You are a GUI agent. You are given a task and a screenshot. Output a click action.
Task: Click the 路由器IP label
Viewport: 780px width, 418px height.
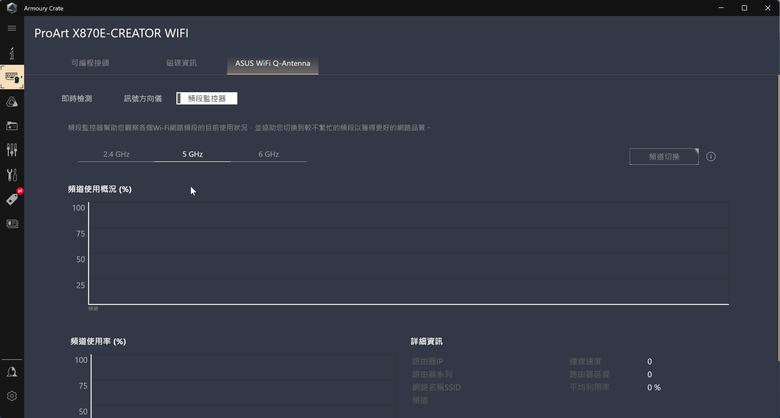pos(427,361)
